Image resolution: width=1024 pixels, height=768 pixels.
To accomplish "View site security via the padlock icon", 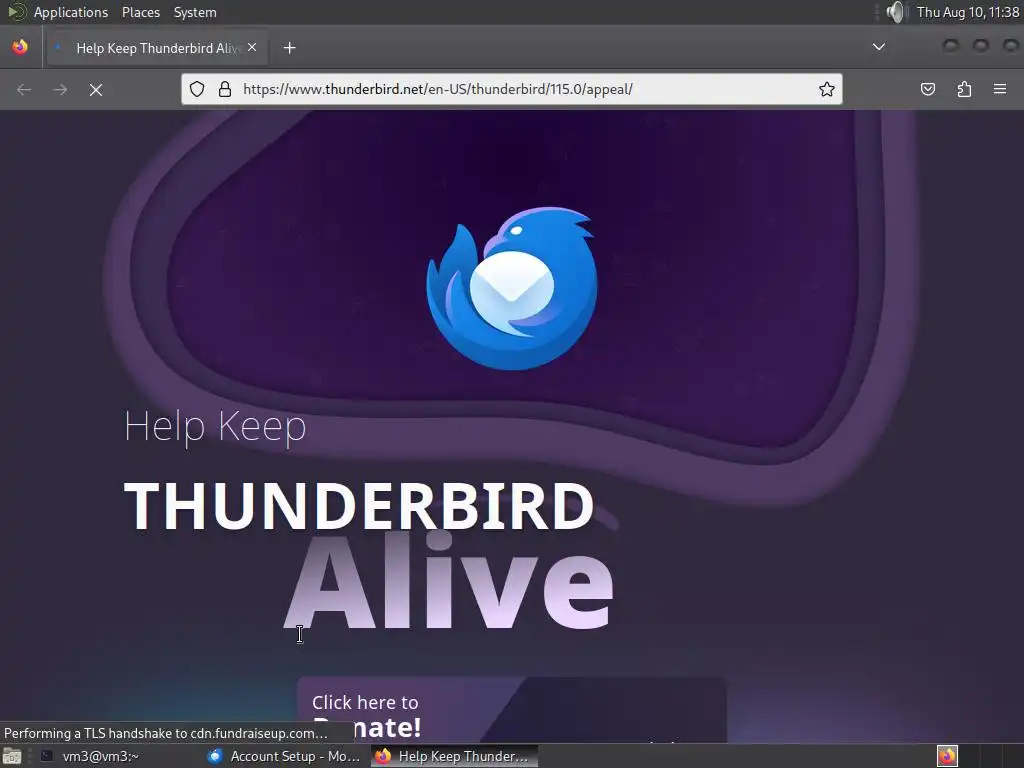I will click(225, 89).
